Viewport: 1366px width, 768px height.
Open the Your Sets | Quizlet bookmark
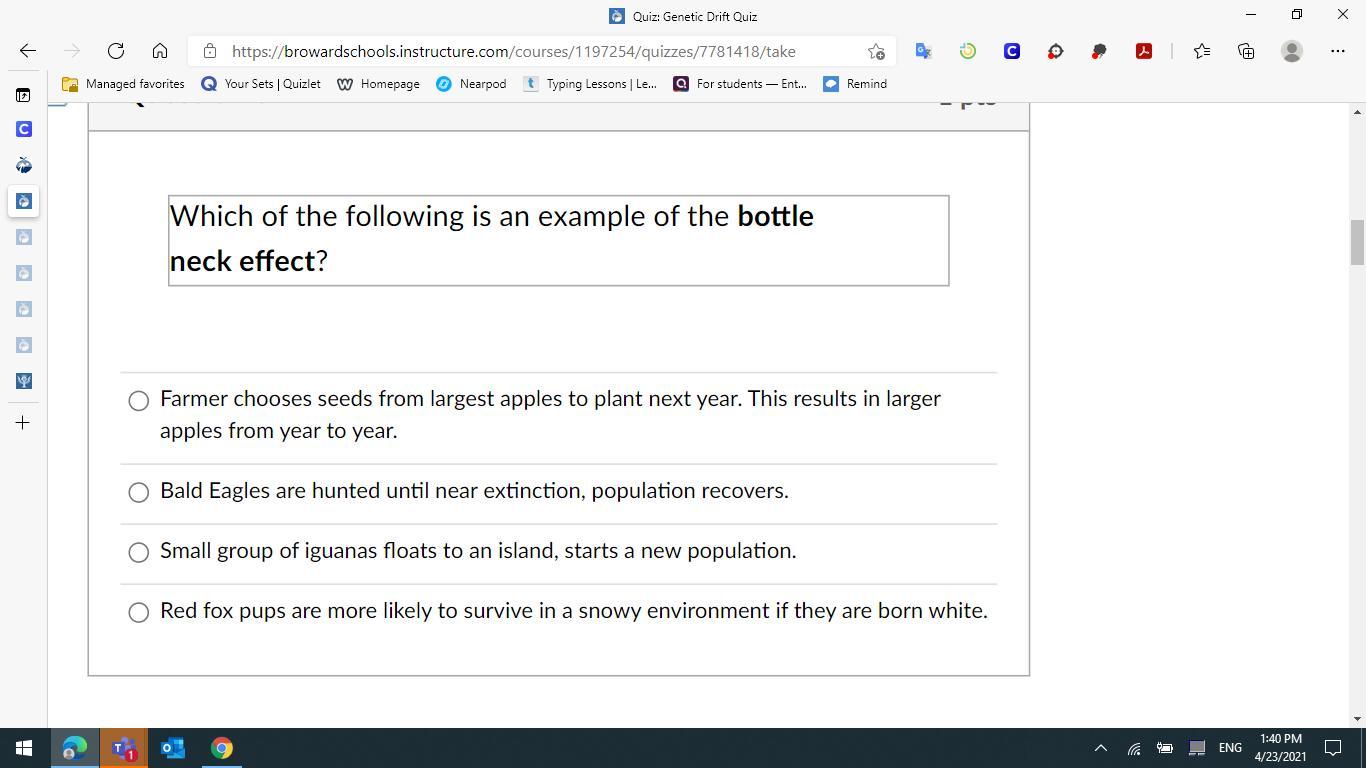261,84
